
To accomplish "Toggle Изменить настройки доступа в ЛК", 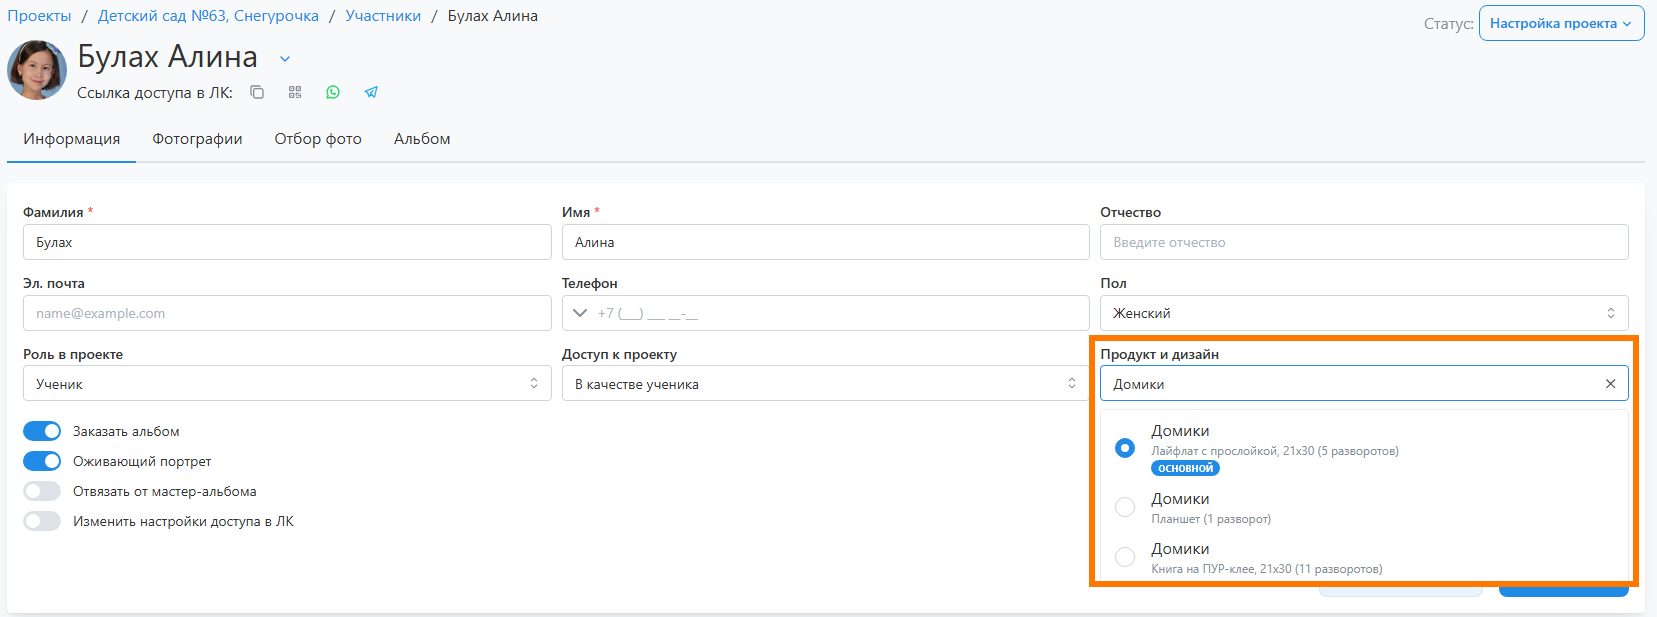I will 42,521.
